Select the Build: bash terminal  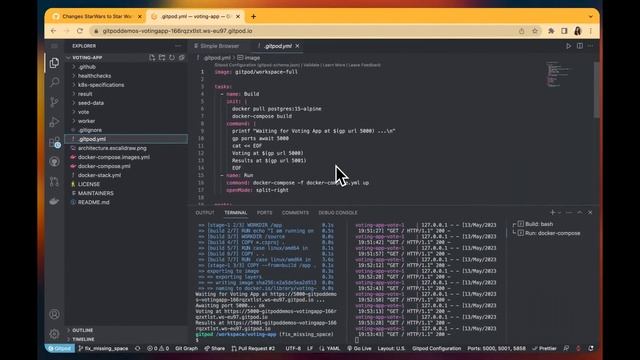click(539, 224)
